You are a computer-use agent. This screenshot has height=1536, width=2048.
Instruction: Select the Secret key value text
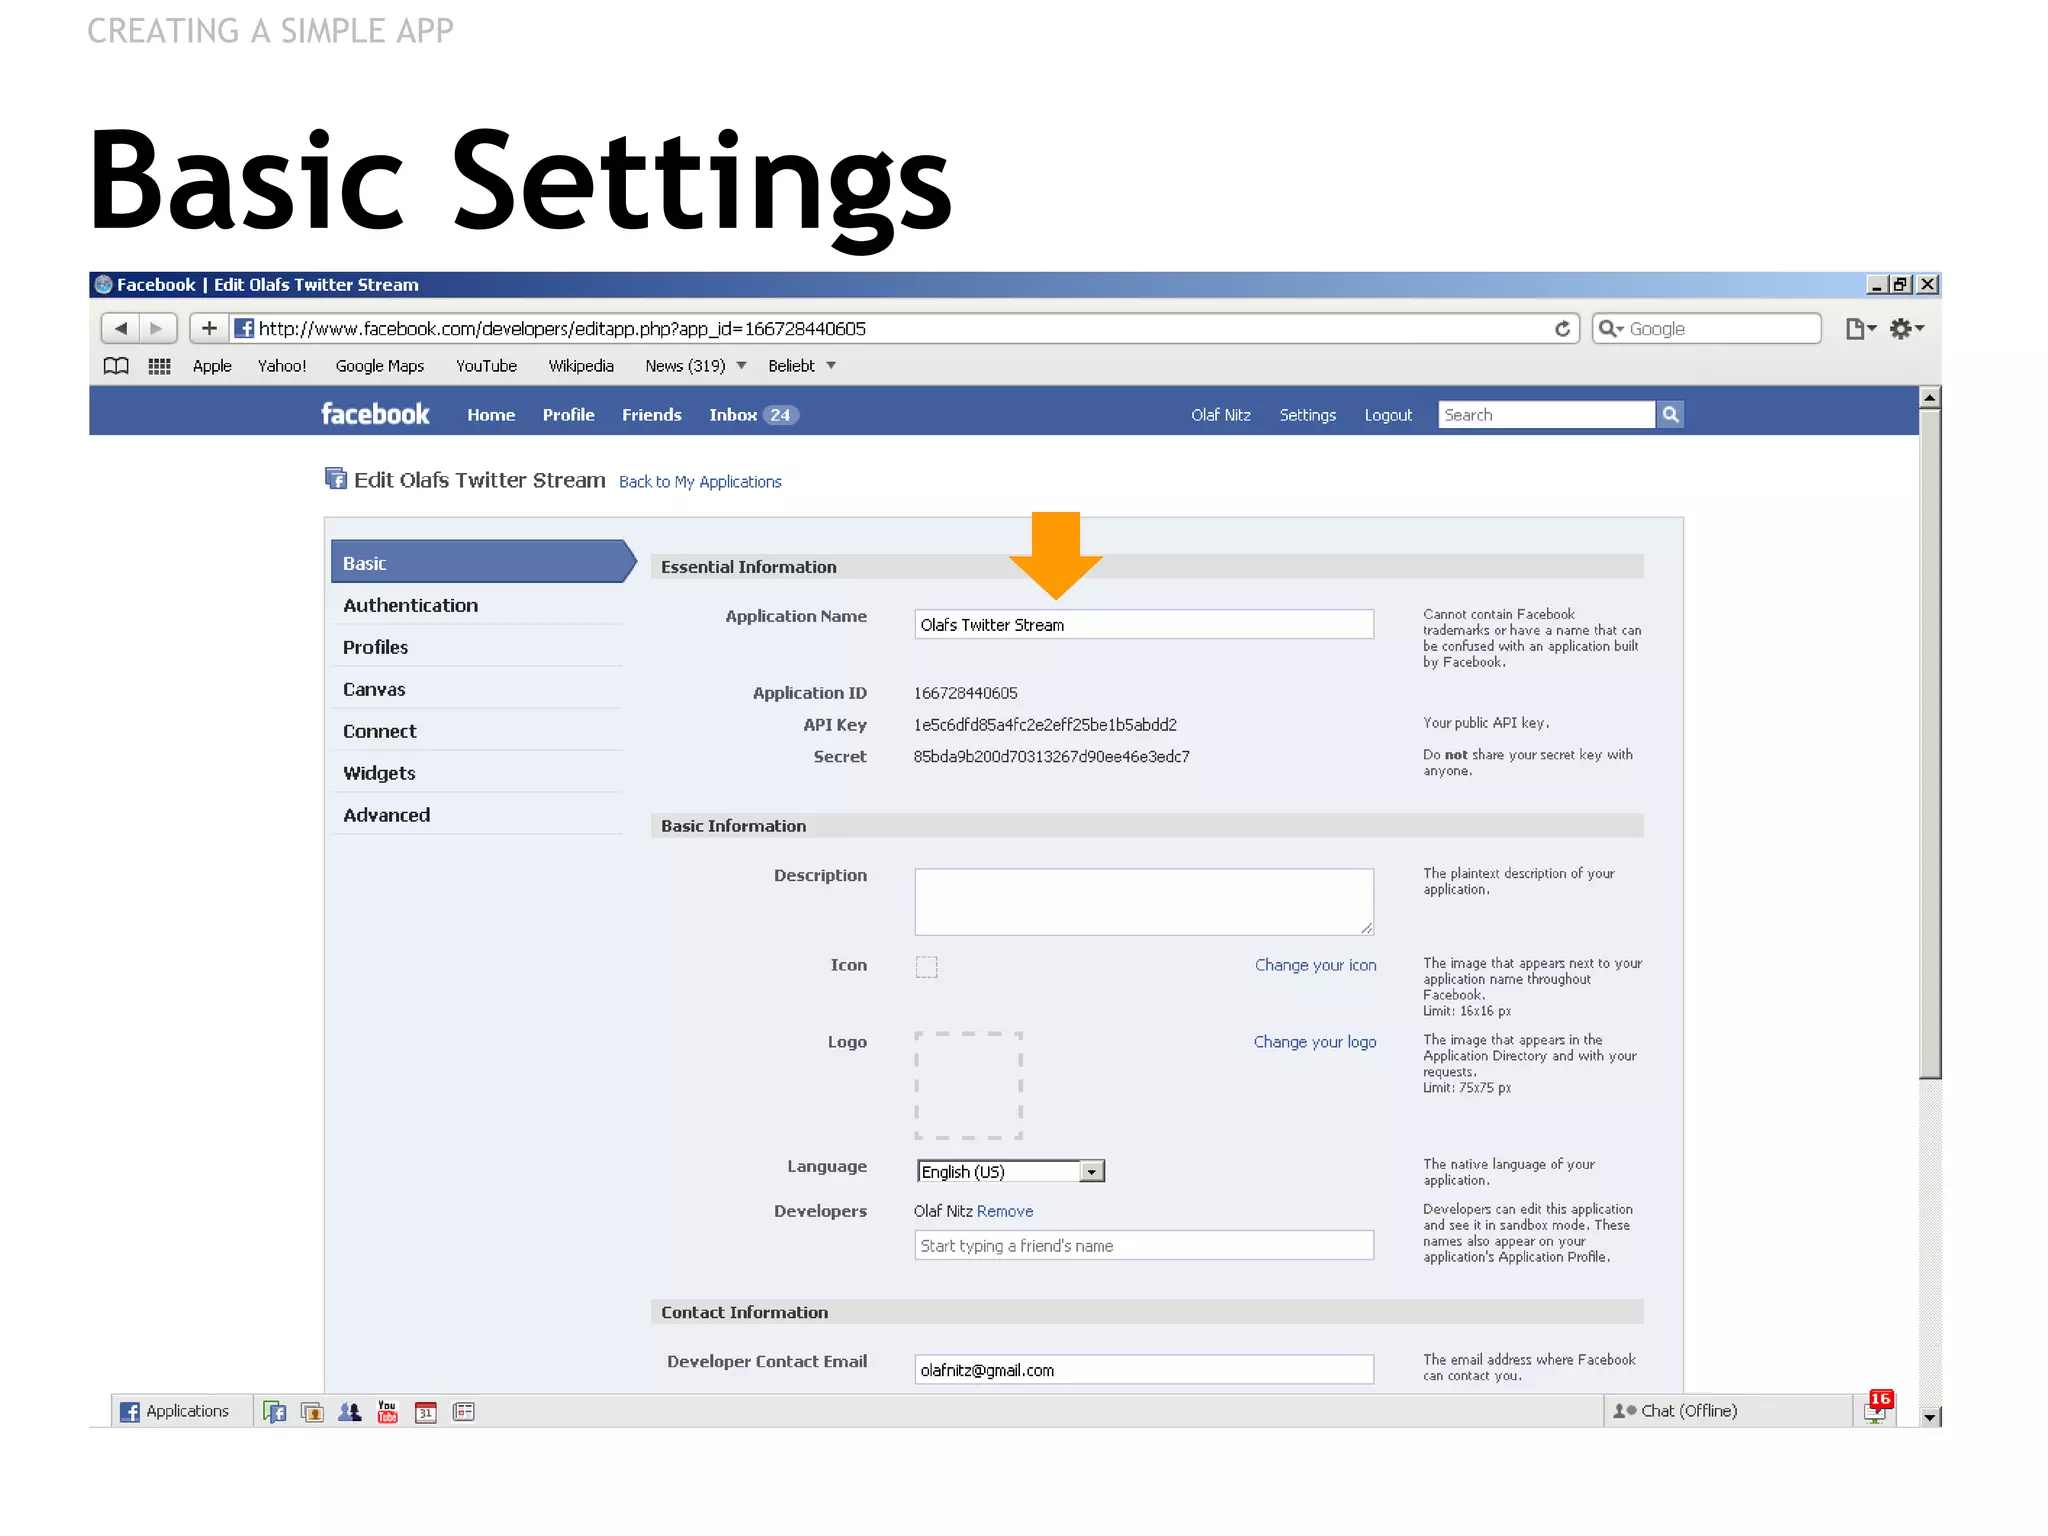1051,757
